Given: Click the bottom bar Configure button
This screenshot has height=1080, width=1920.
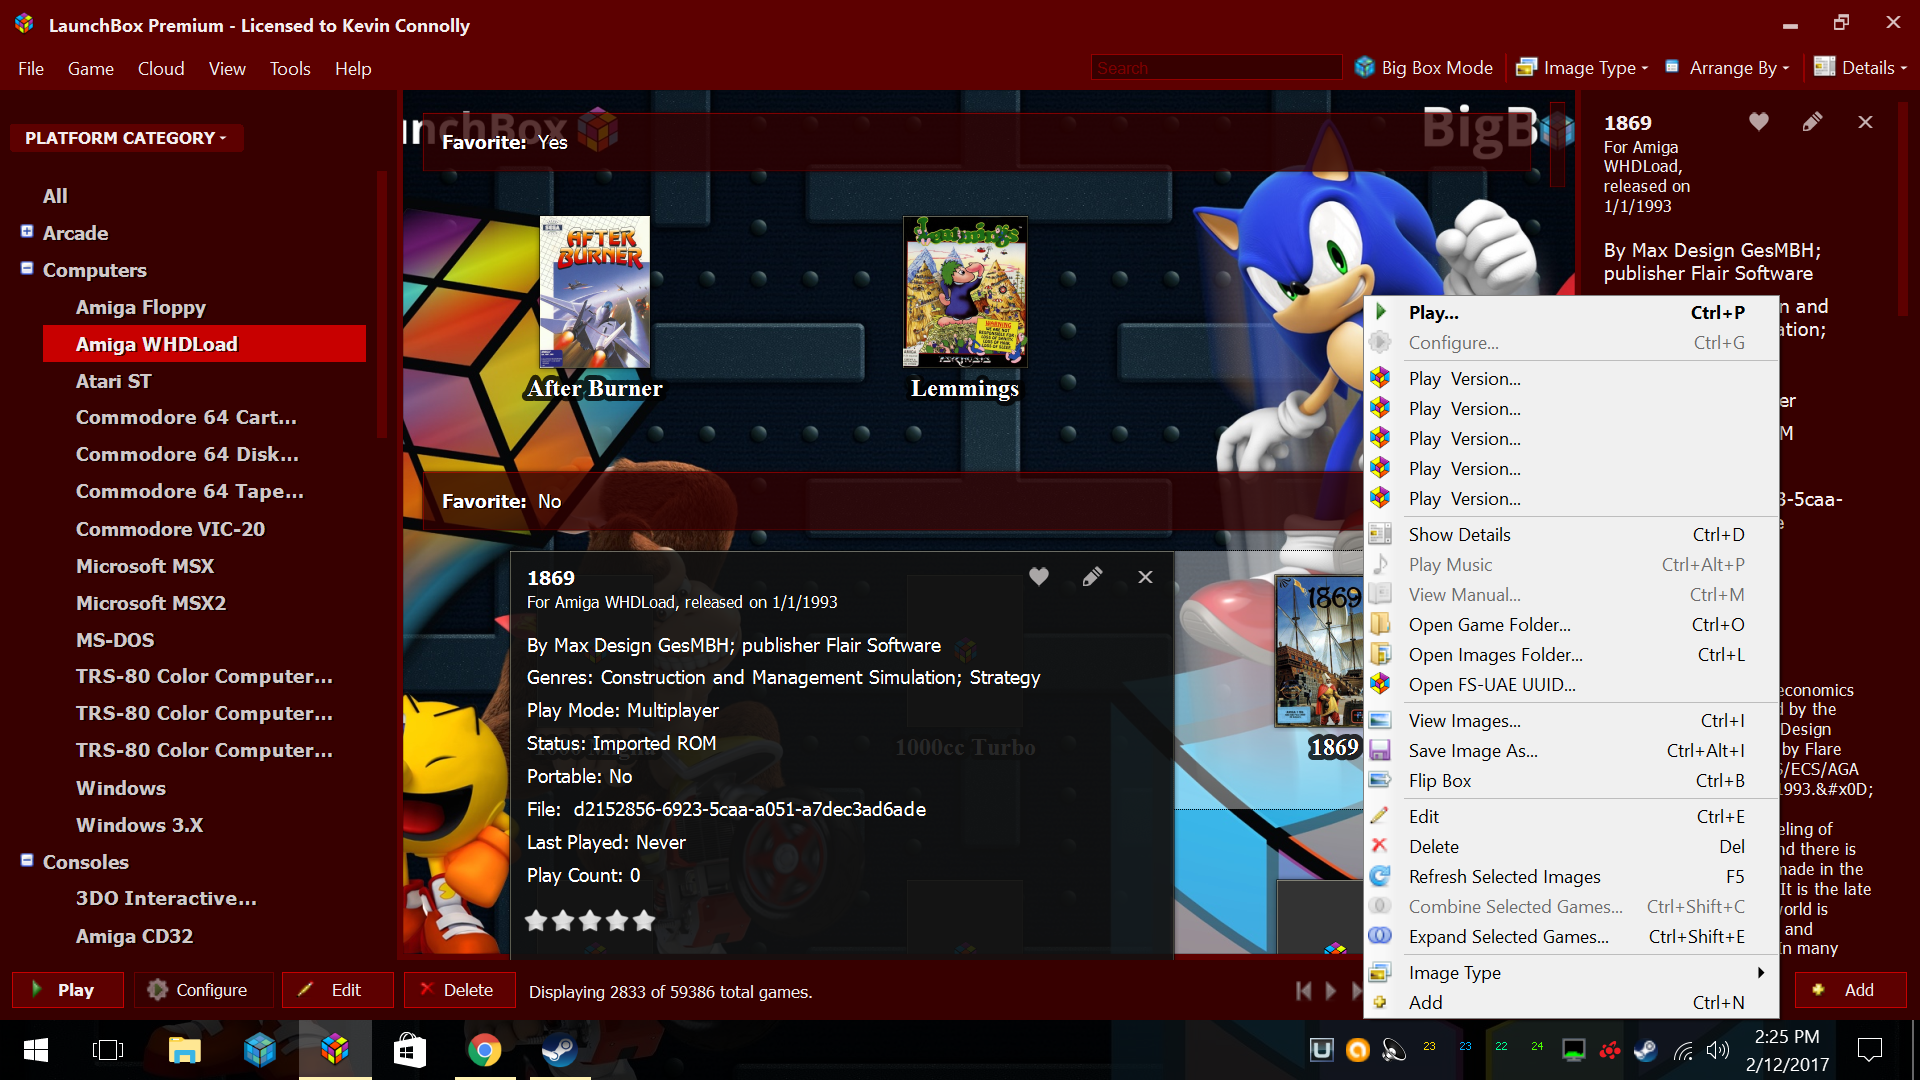Looking at the screenshot, I should pos(203,990).
